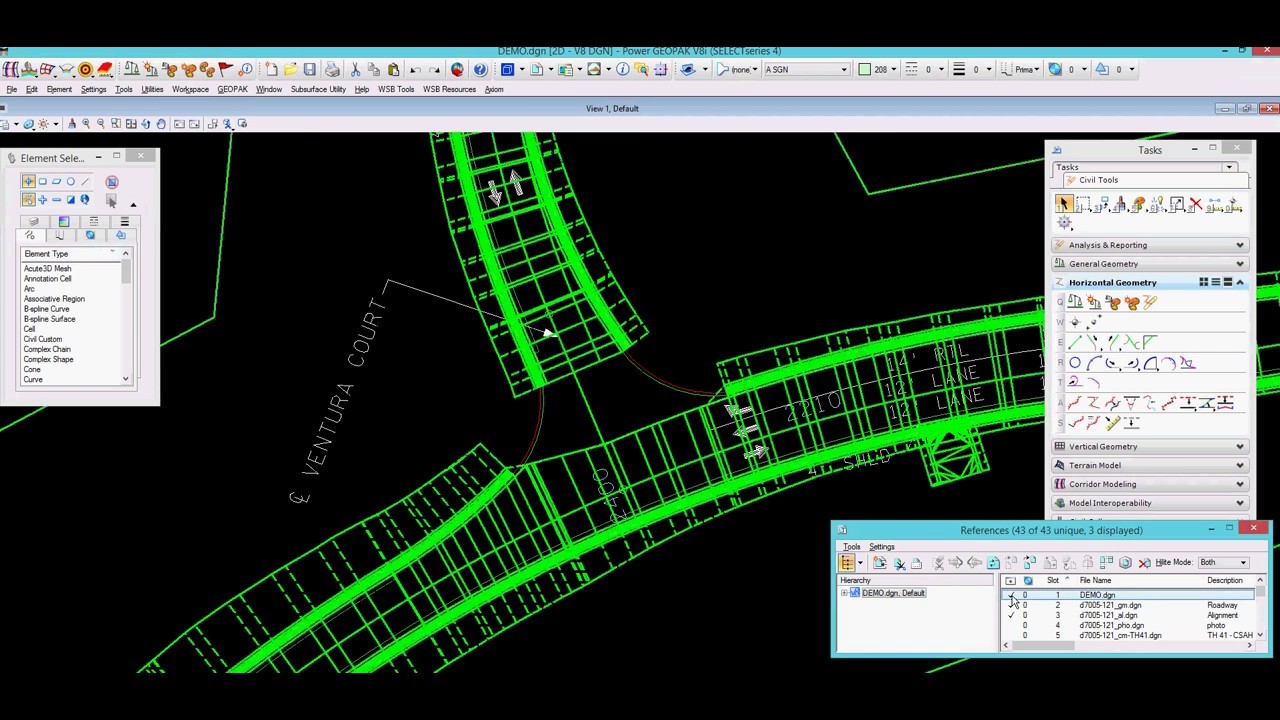The width and height of the screenshot is (1280, 720).
Task: Toggle Show Hierarchy button in References
Action: (x=847, y=563)
